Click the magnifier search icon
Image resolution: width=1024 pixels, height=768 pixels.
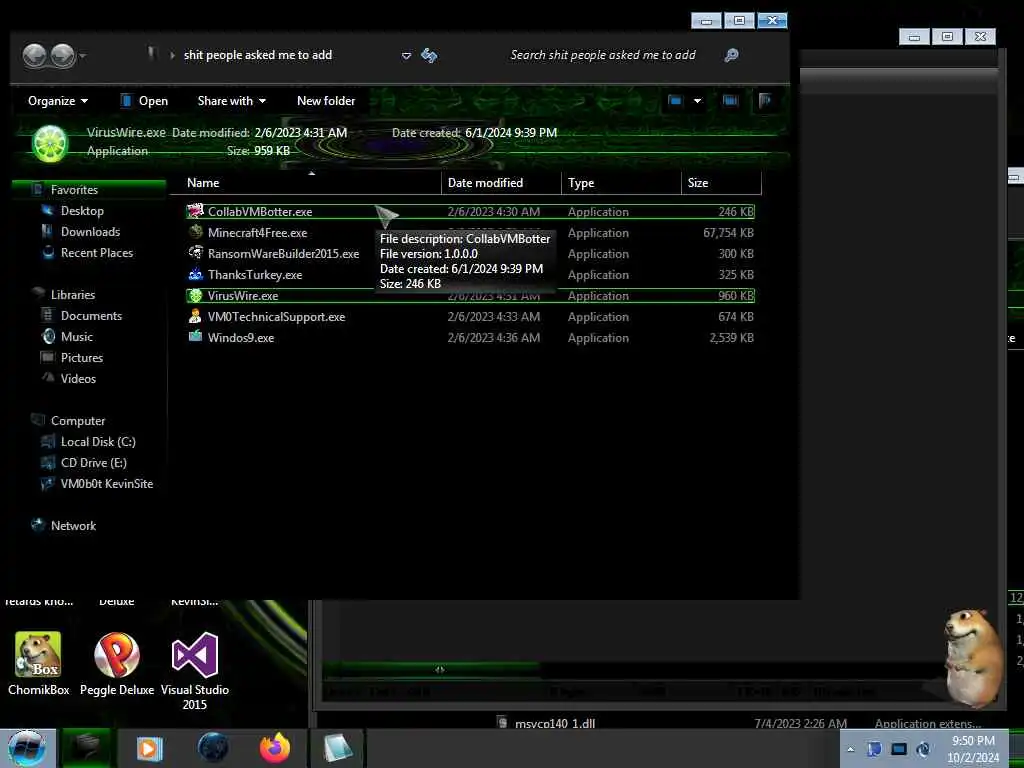(x=731, y=56)
